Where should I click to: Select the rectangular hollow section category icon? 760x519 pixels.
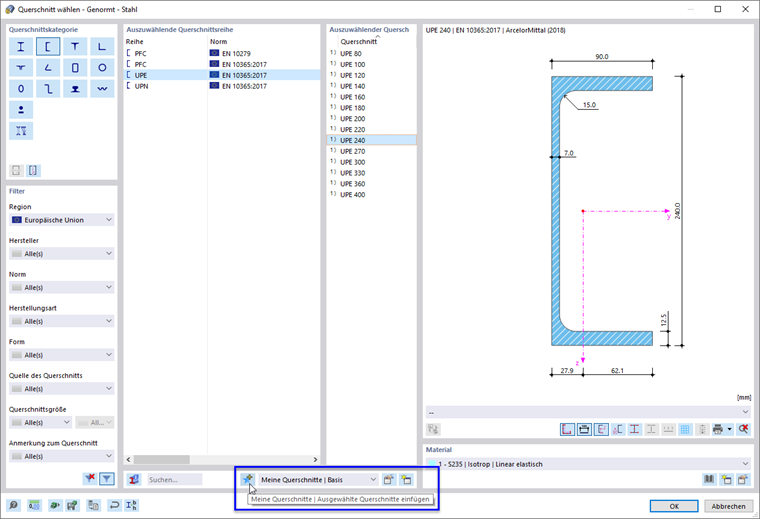click(x=75, y=67)
